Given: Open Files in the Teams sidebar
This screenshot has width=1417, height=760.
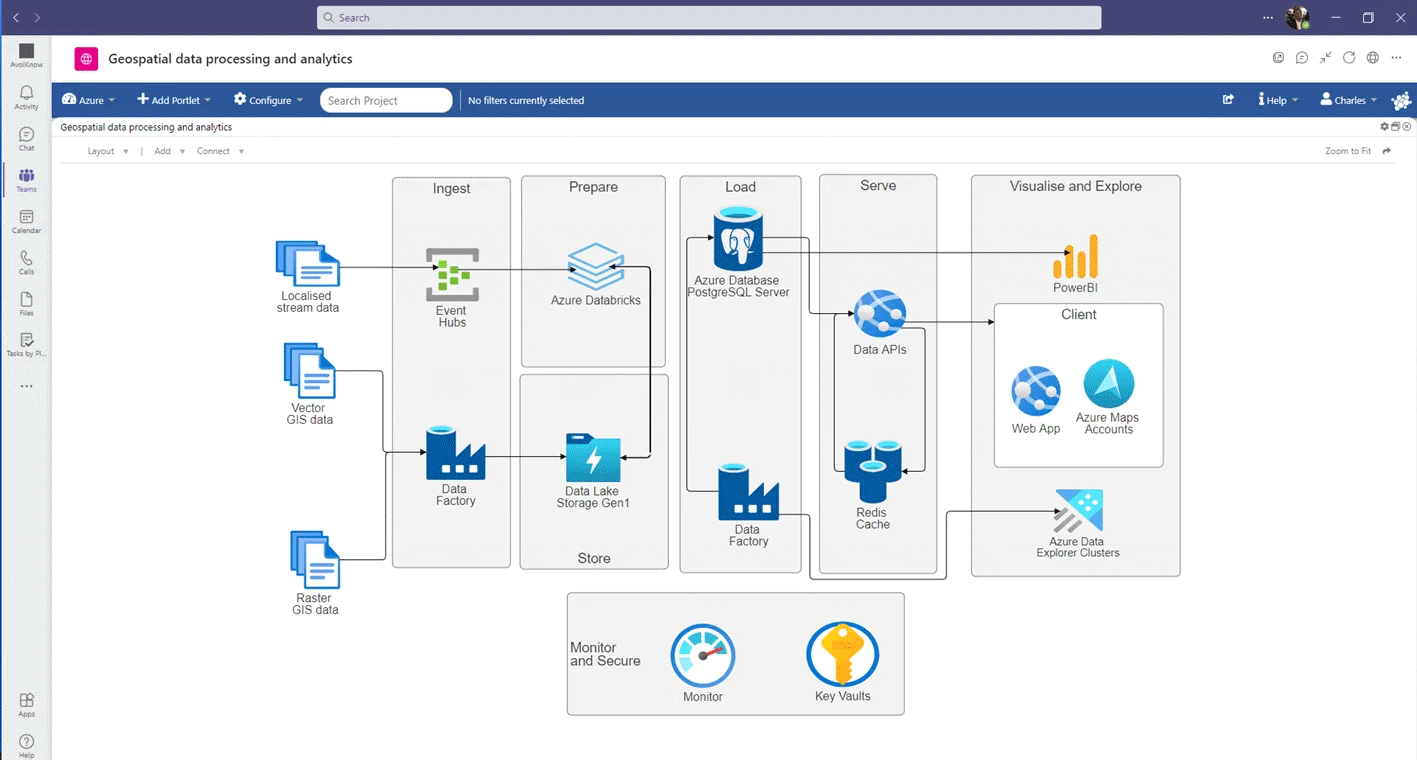Looking at the screenshot, I should (x=26, y=304).
